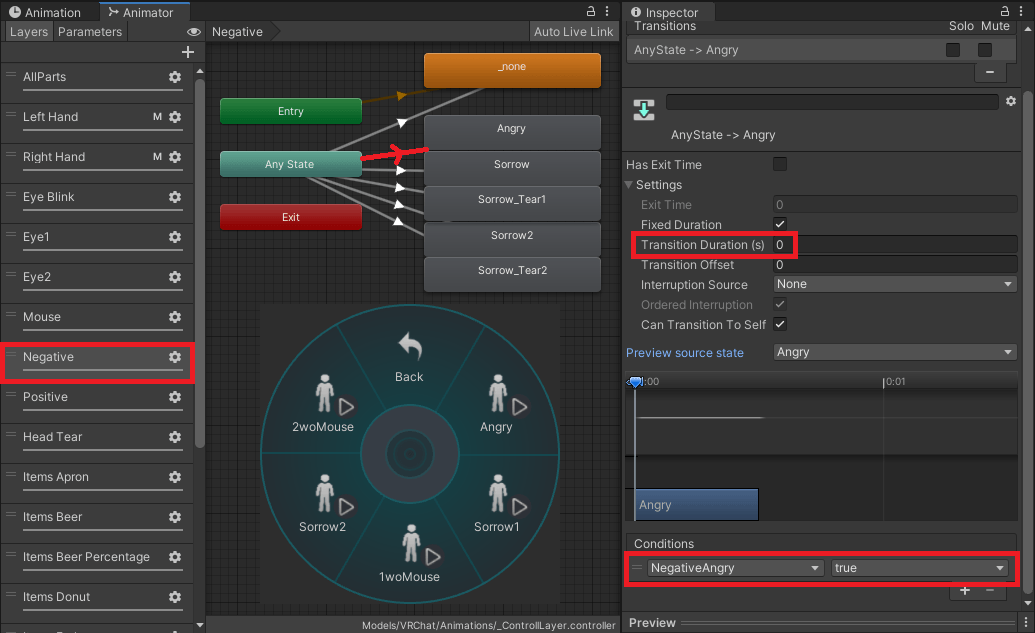Open the gear icon on the transition name field
Screen dimensions: 1035x633
pos(1011,101)
